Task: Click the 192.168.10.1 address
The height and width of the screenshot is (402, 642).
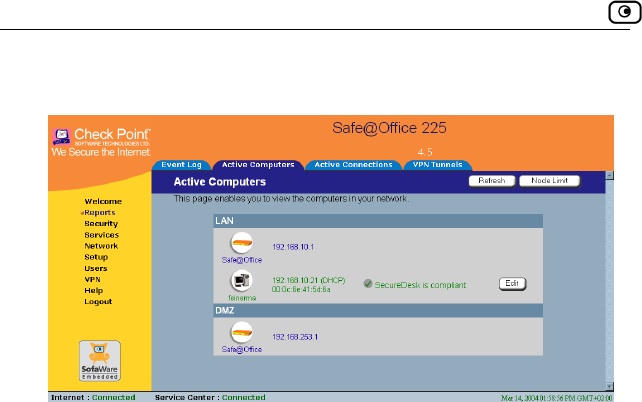Action: click(x=293, y=247)
